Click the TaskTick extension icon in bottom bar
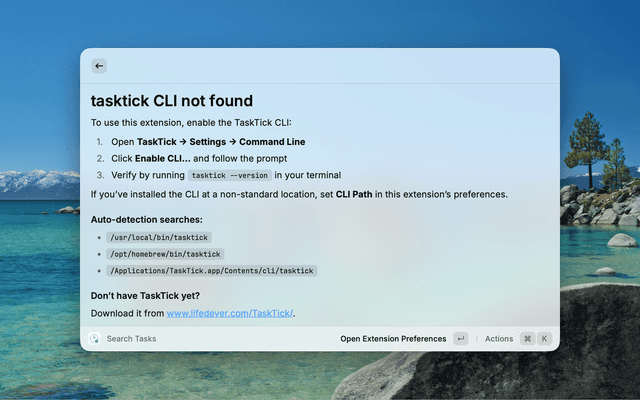The width and height of the screenshot is (640, 400). click(x=94, y=338)
